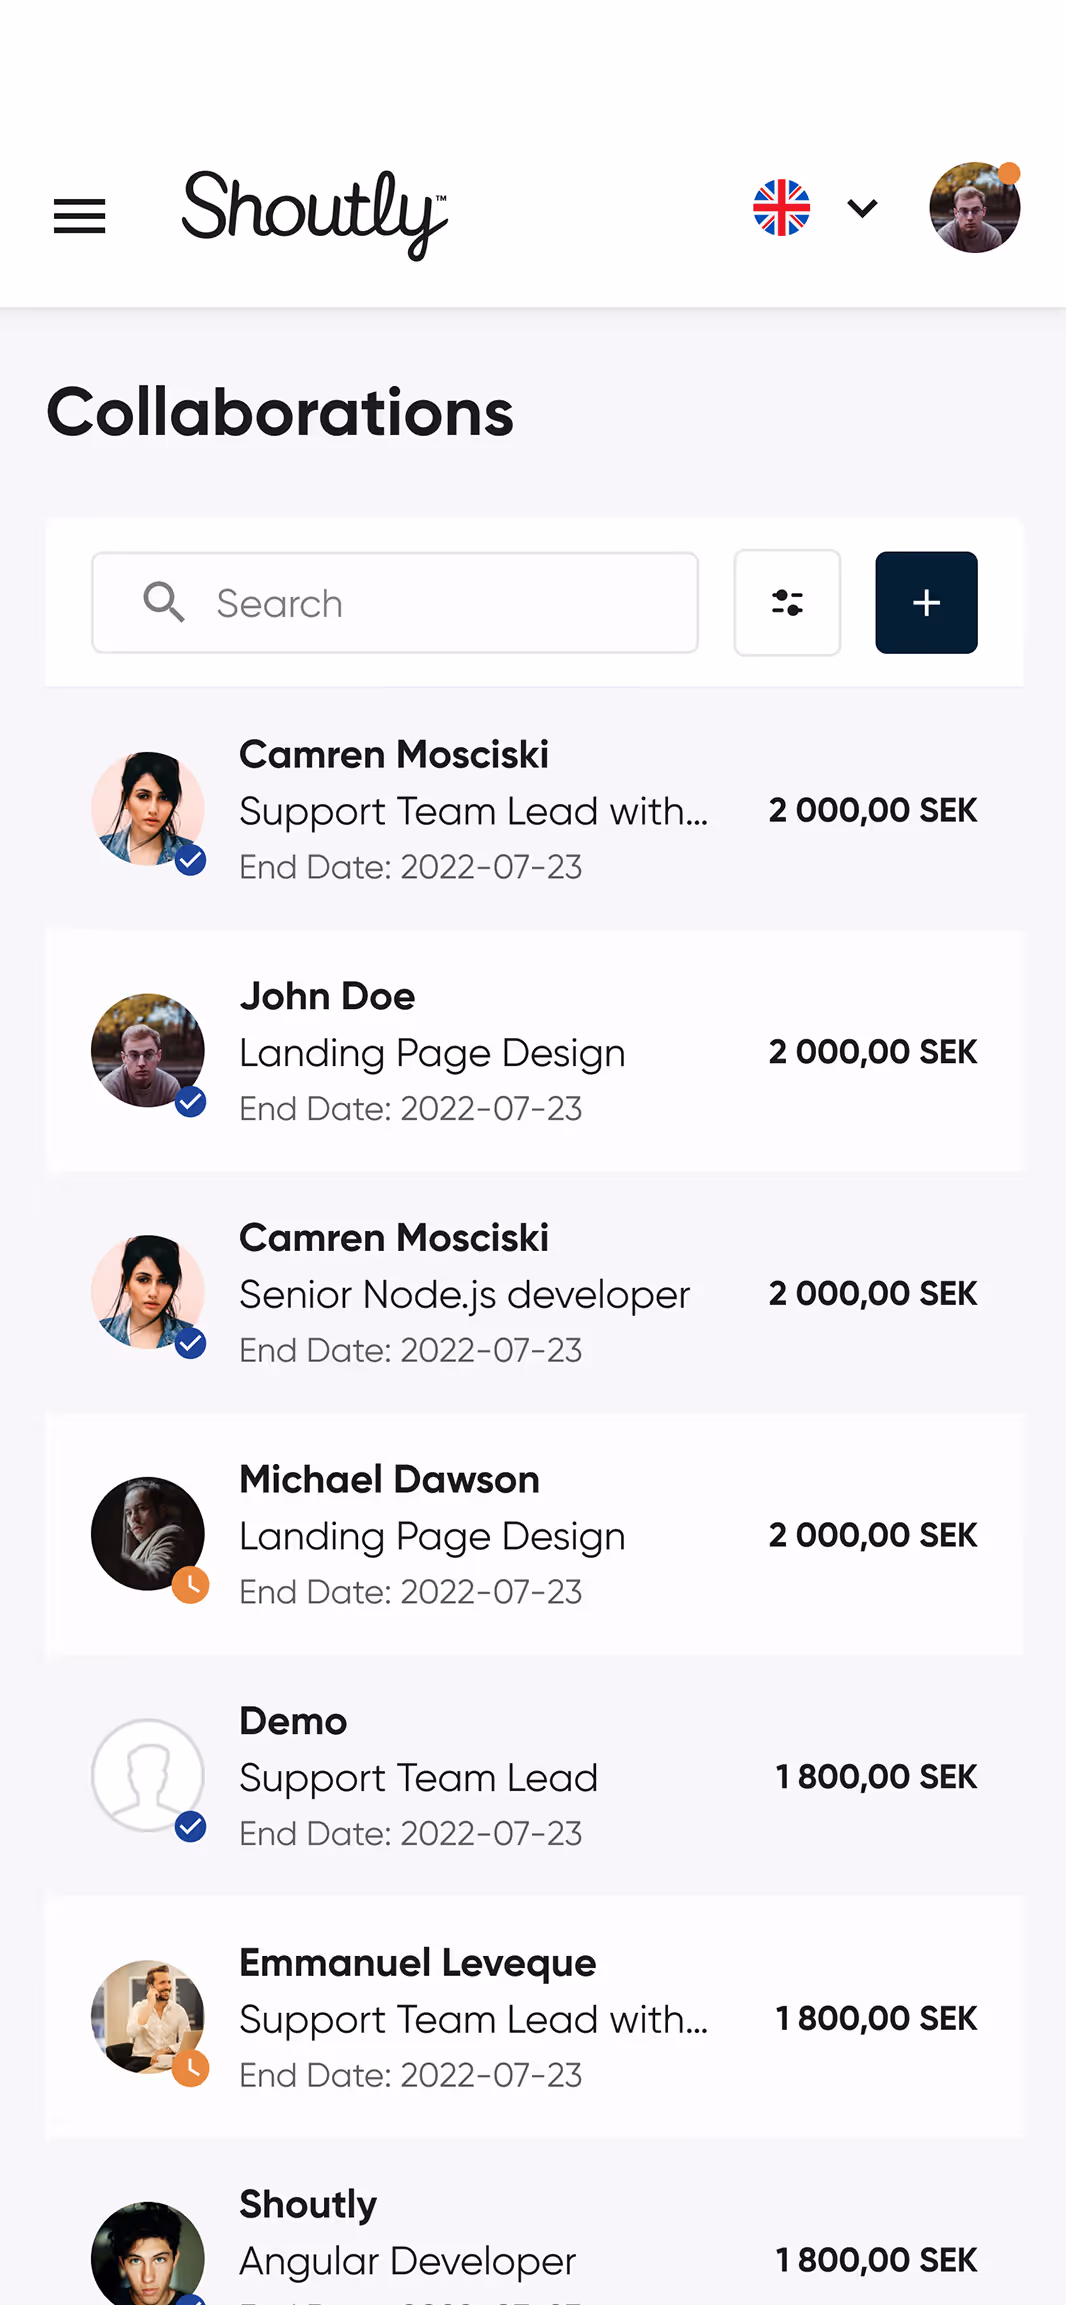
Task: Click the pending clock badge on Emmanuel Leveque's avatar
Action: (190, 2069)
